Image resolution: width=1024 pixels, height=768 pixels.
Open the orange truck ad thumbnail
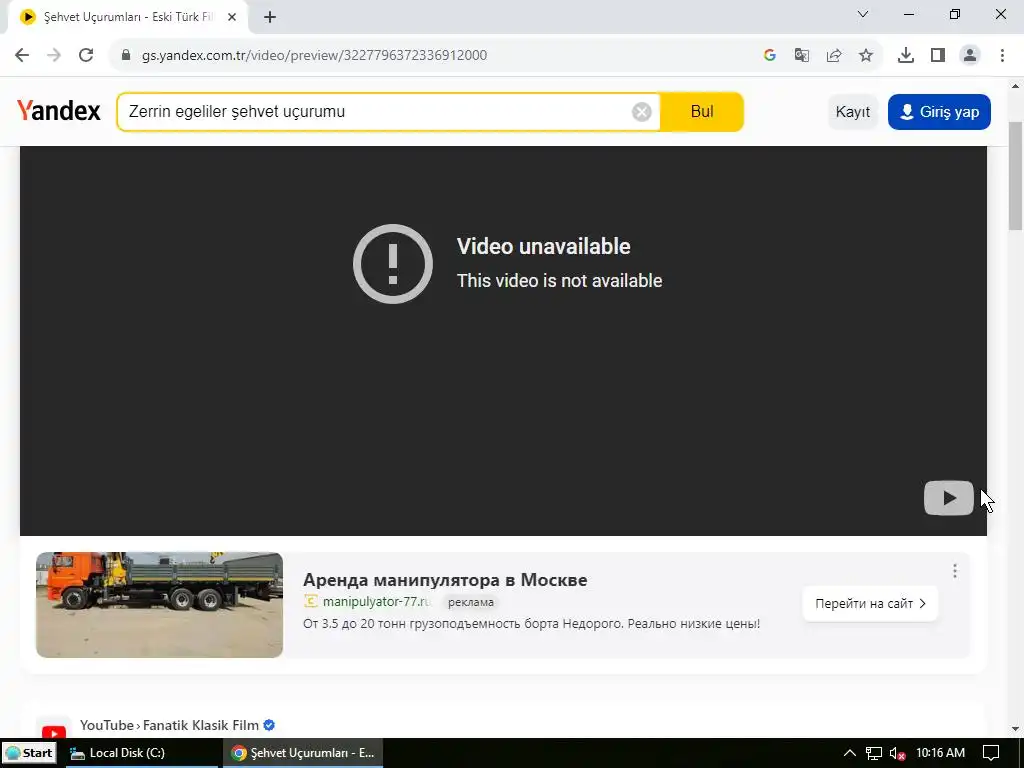pos(159,605)
